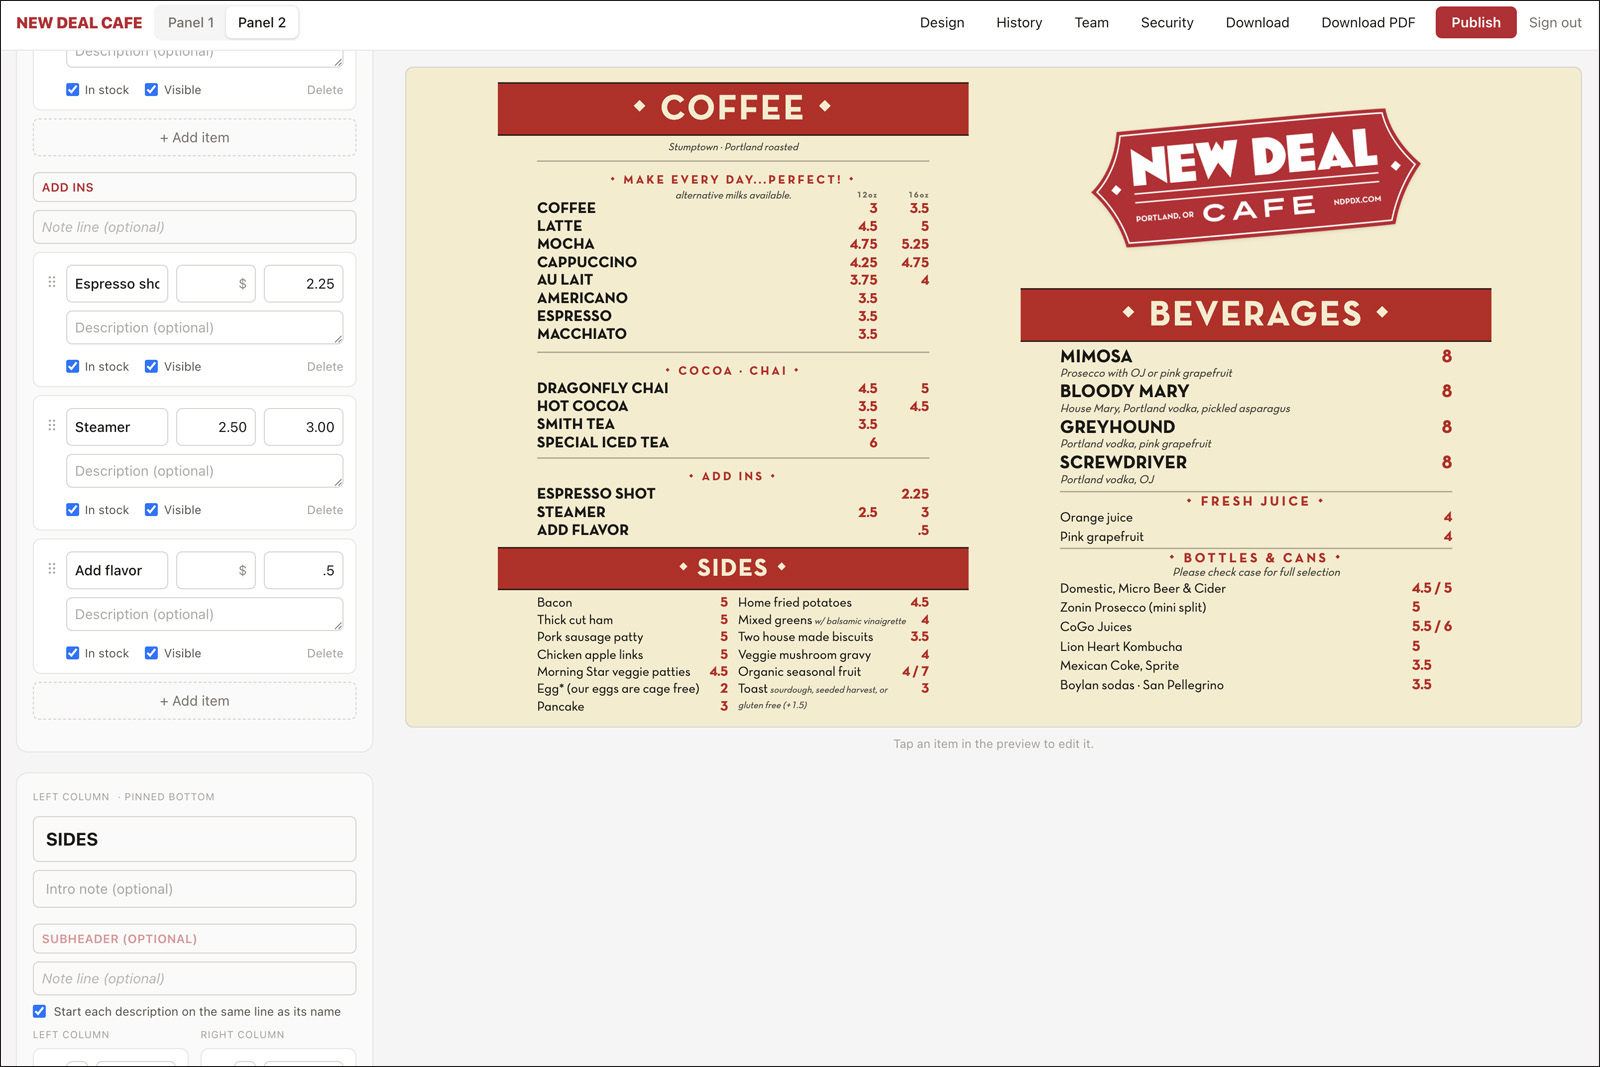The width and height of the screenshot is (1600, 1067).
Task: Click BLOODY MARY in the preview
Action: click(x=1124, y=391)
